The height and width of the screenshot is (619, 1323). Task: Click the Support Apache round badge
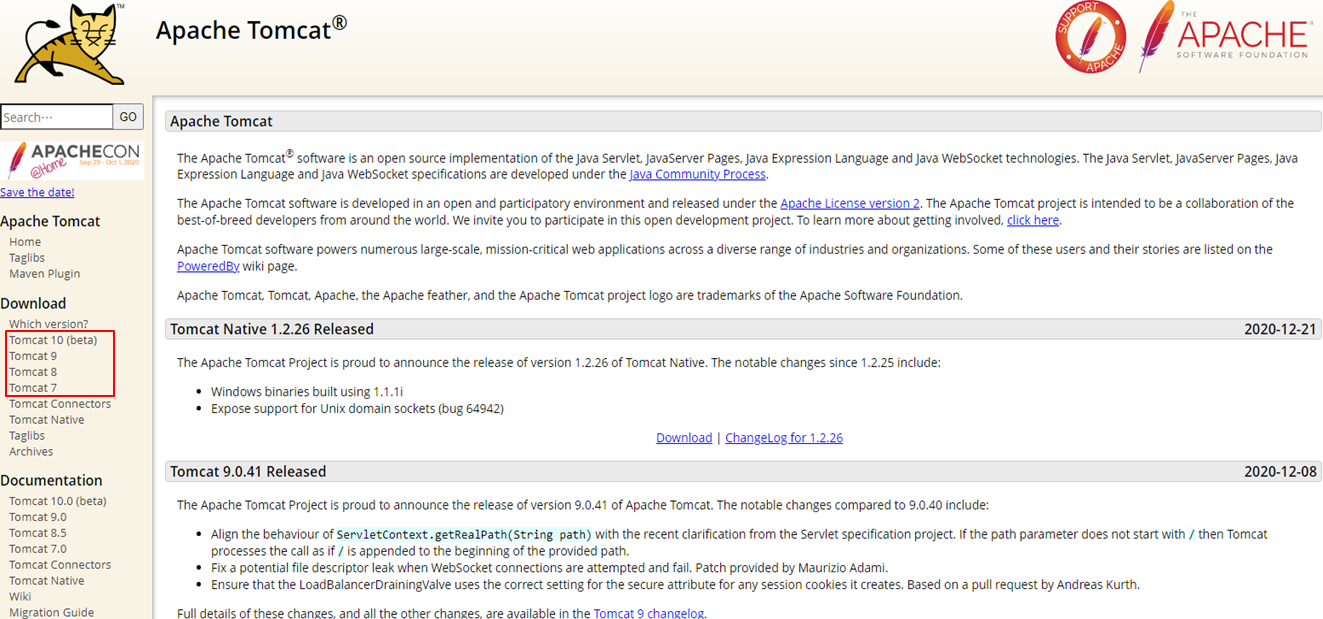click(x=1090, y=38)
